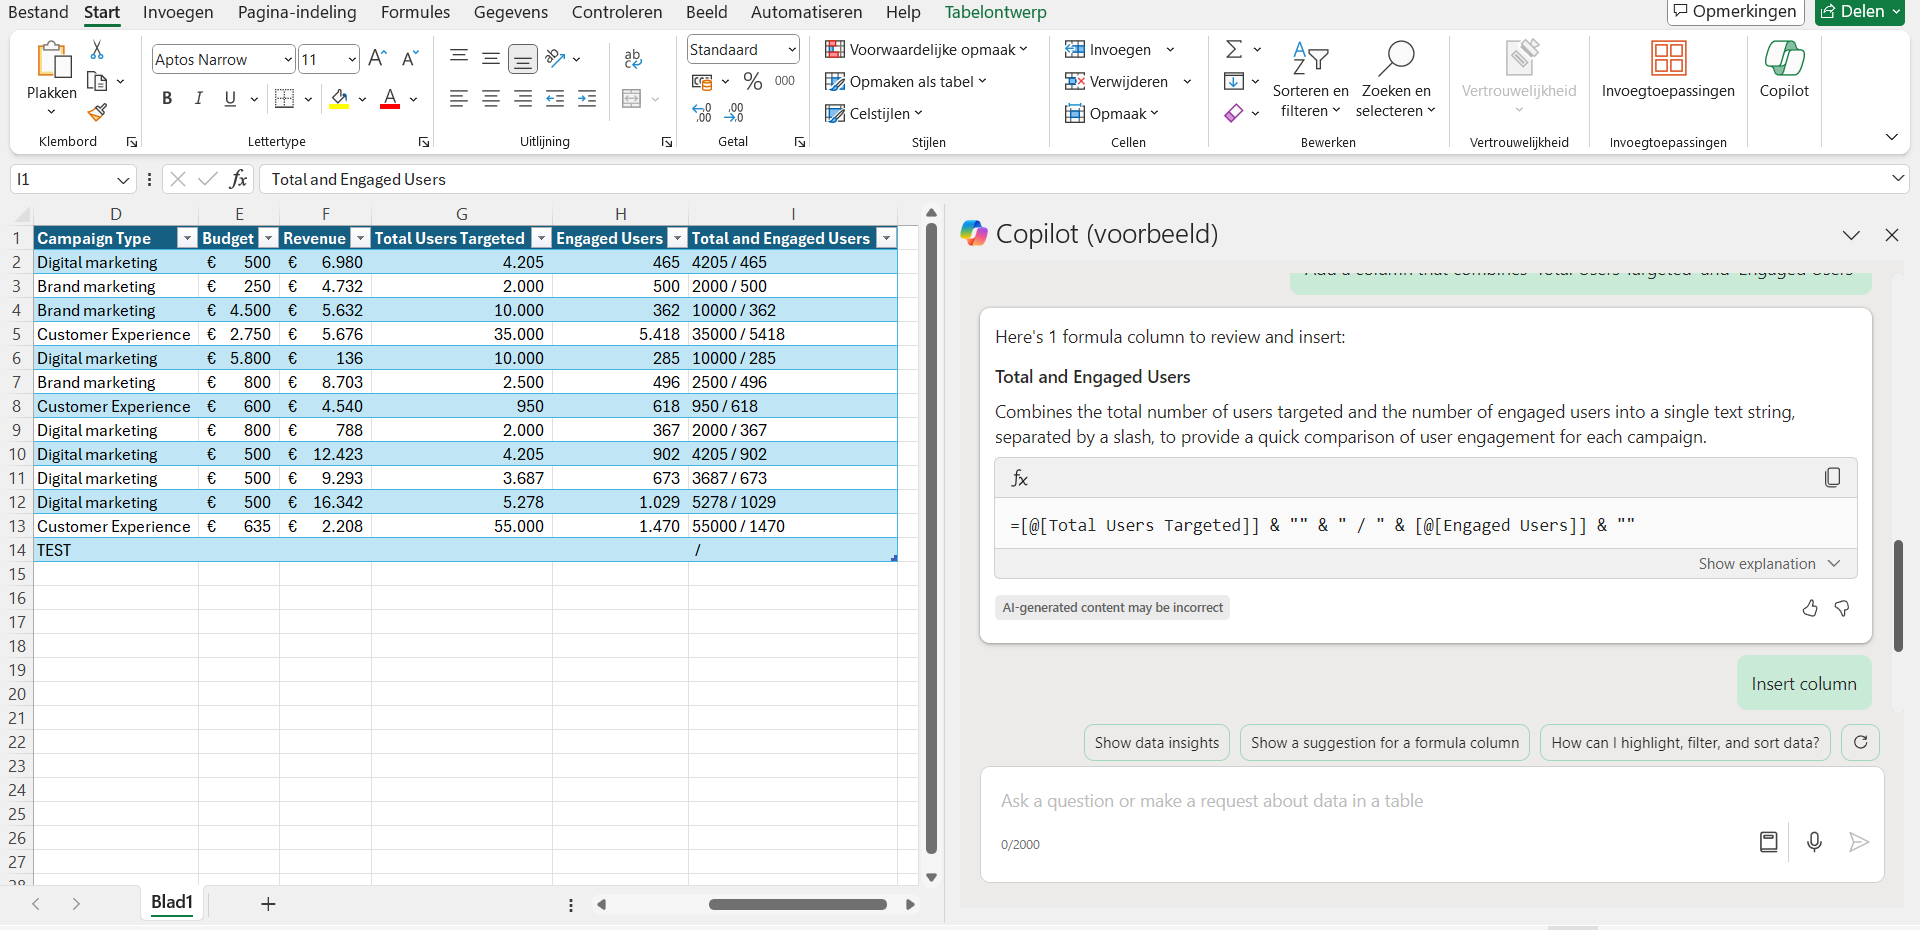Click the Decrease decimal icon

click(734, 113)
